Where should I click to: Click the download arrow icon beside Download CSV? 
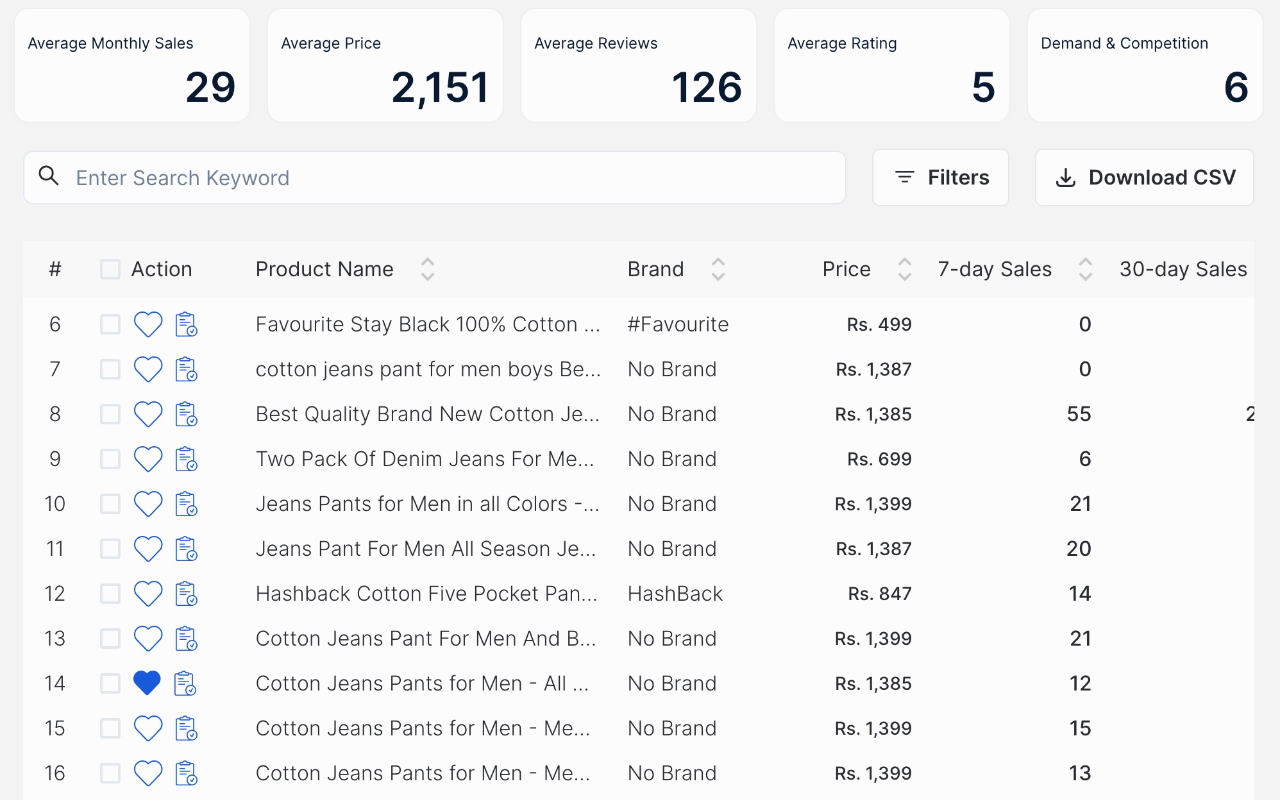[x=1065, y=177]
